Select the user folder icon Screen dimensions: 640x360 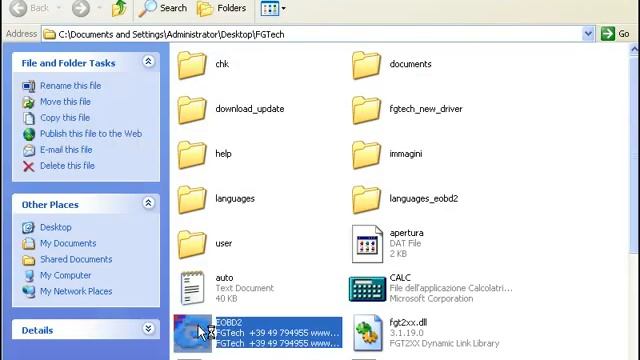[x=192, y=244]
